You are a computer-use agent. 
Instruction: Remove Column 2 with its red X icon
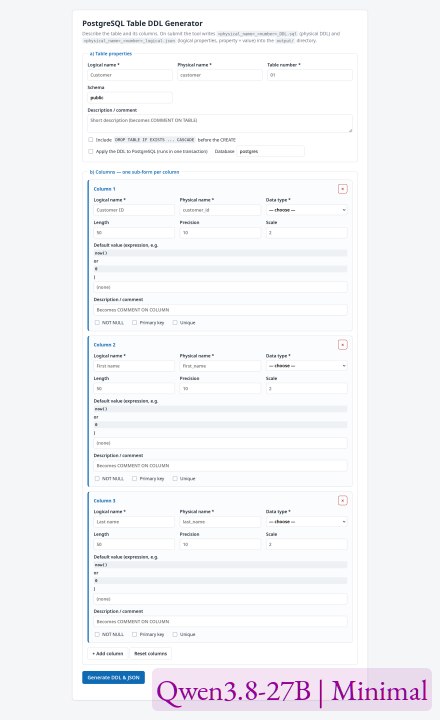pos(343,345)
